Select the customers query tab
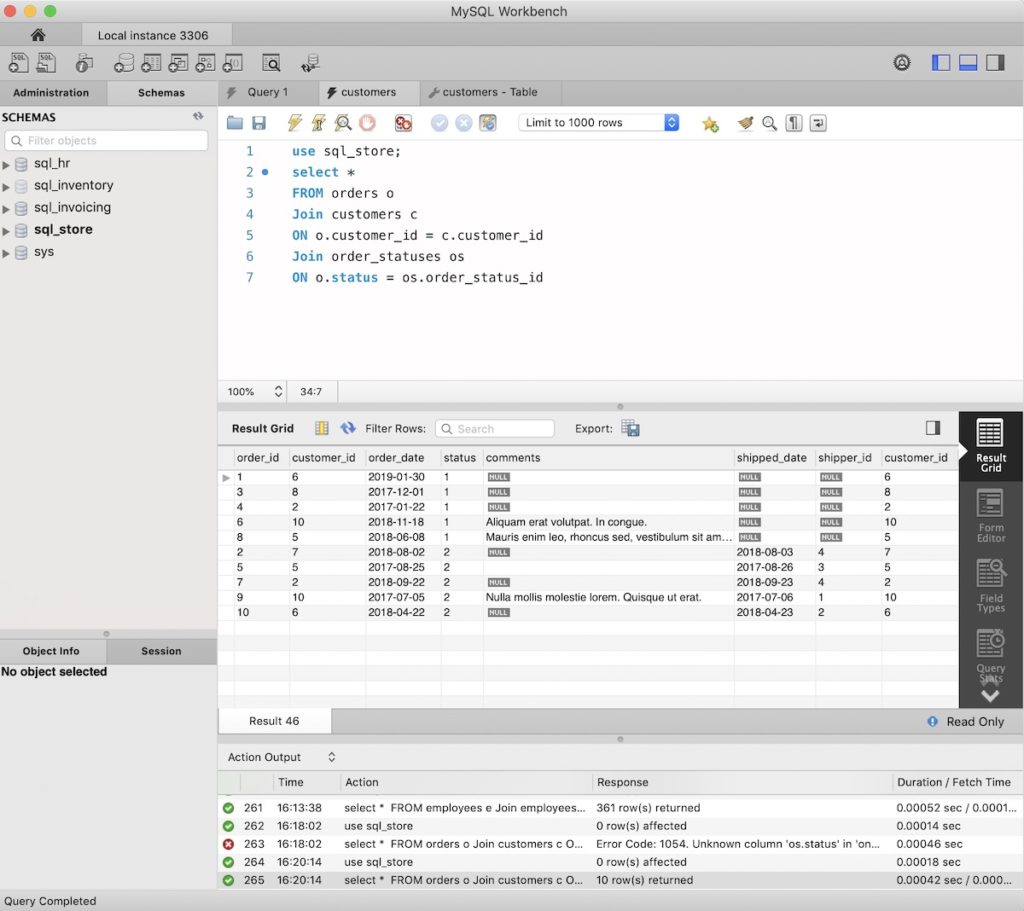This screenshot has height=911, width=1024. [x=368, y=93]
